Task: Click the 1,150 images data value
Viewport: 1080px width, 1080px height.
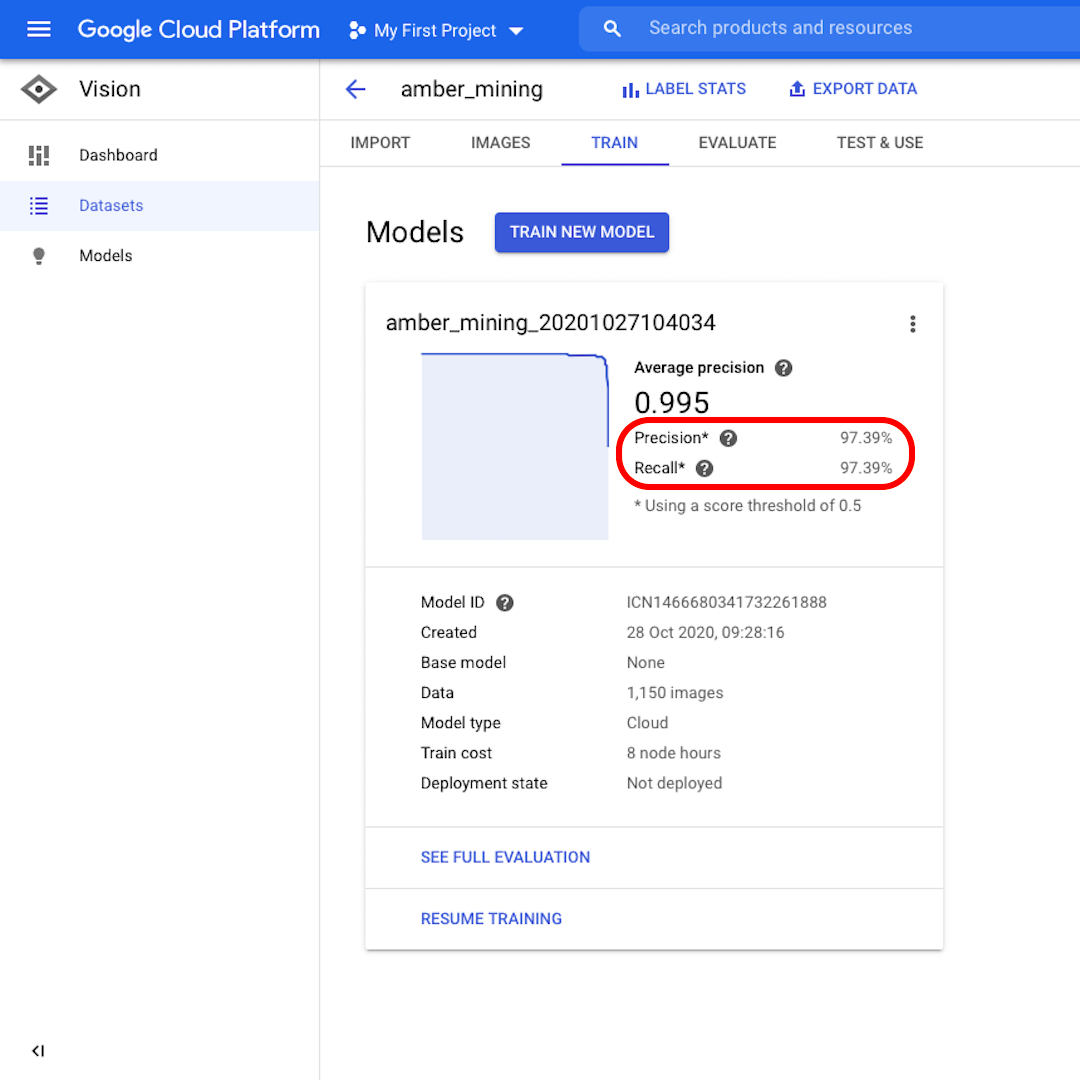Action: (674, 692)
